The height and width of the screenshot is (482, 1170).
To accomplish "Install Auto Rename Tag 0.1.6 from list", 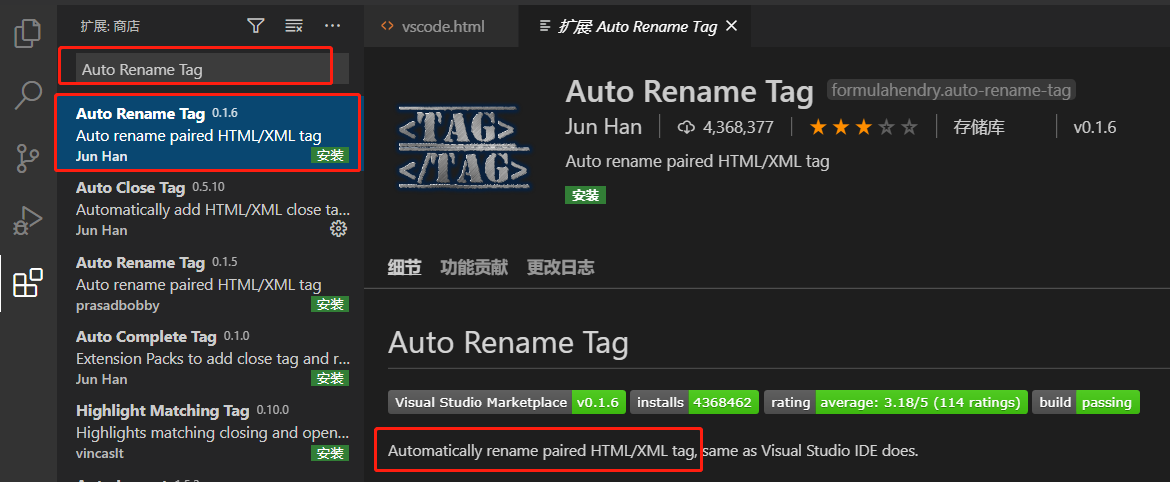I will coord(330,155).
